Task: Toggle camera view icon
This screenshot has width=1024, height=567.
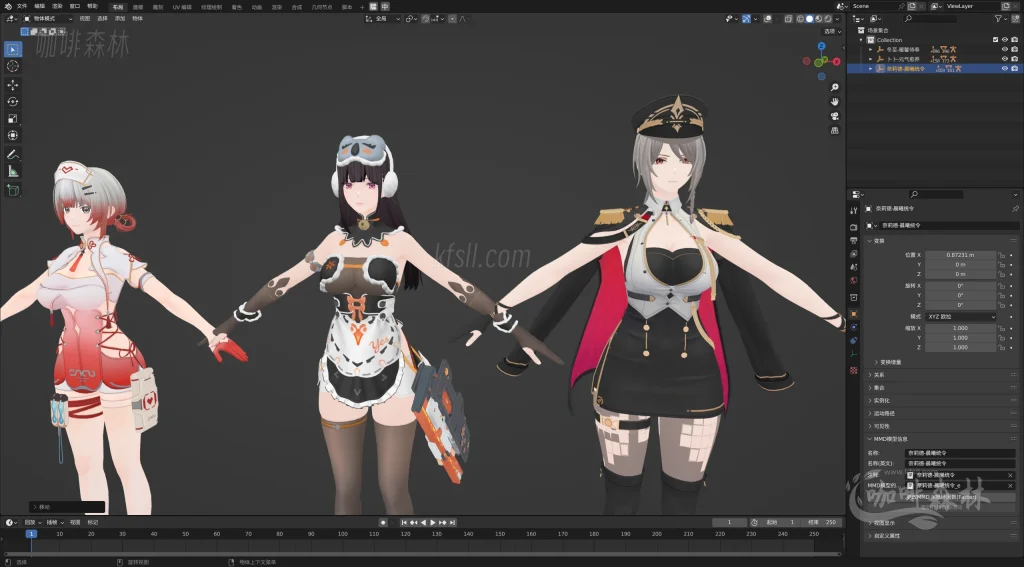Action: pos(835,116)
